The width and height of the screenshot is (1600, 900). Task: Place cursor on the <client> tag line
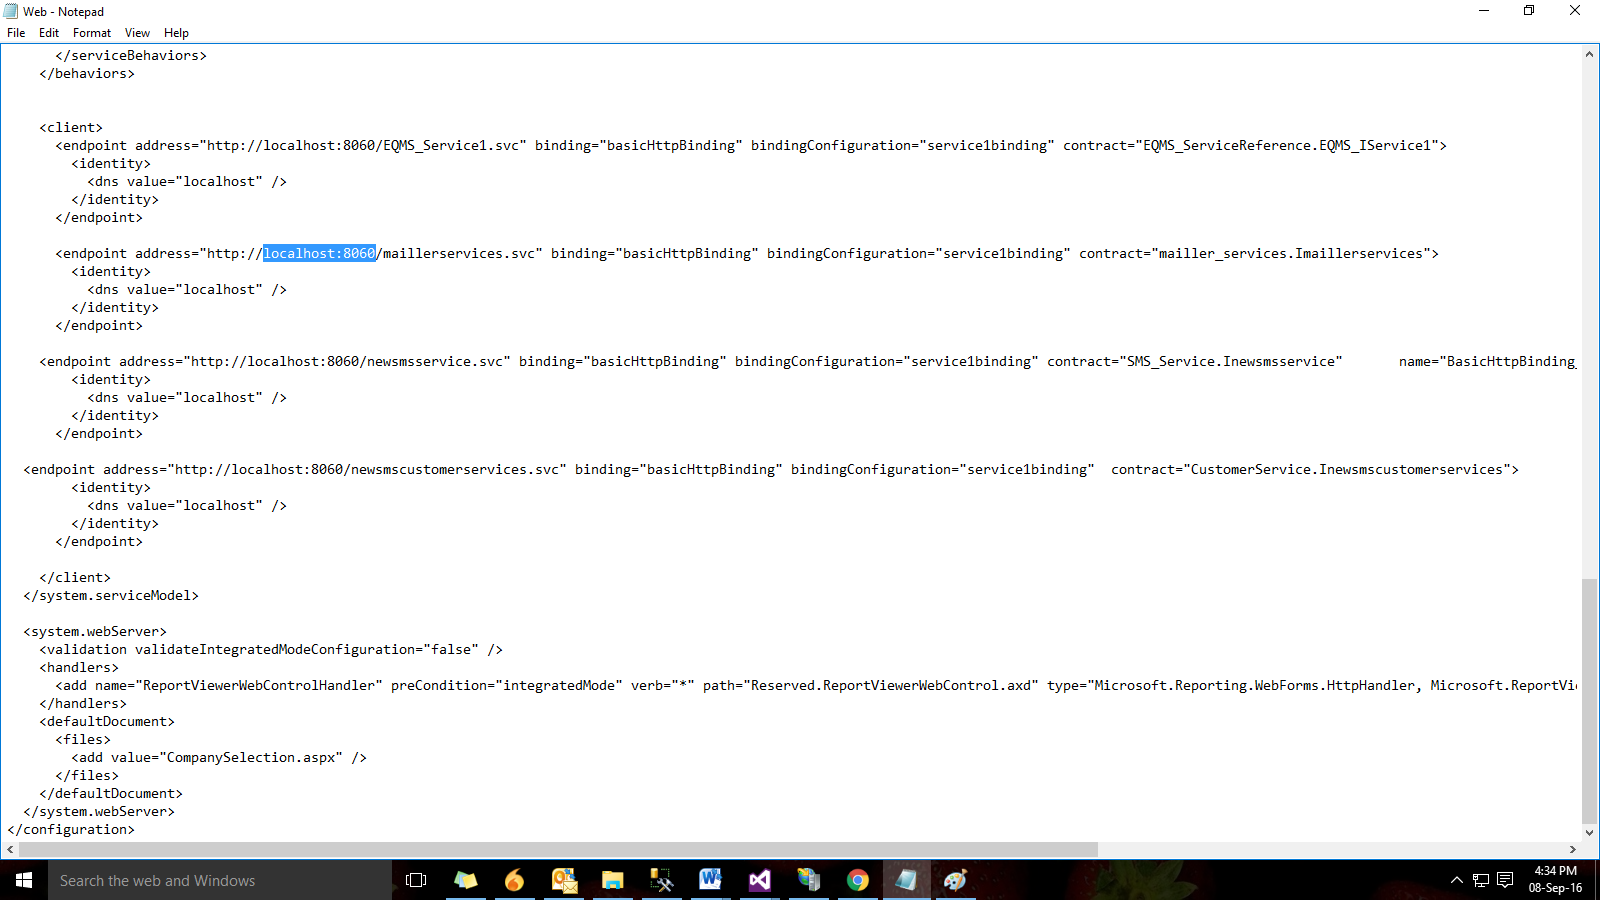coord(71,128)
